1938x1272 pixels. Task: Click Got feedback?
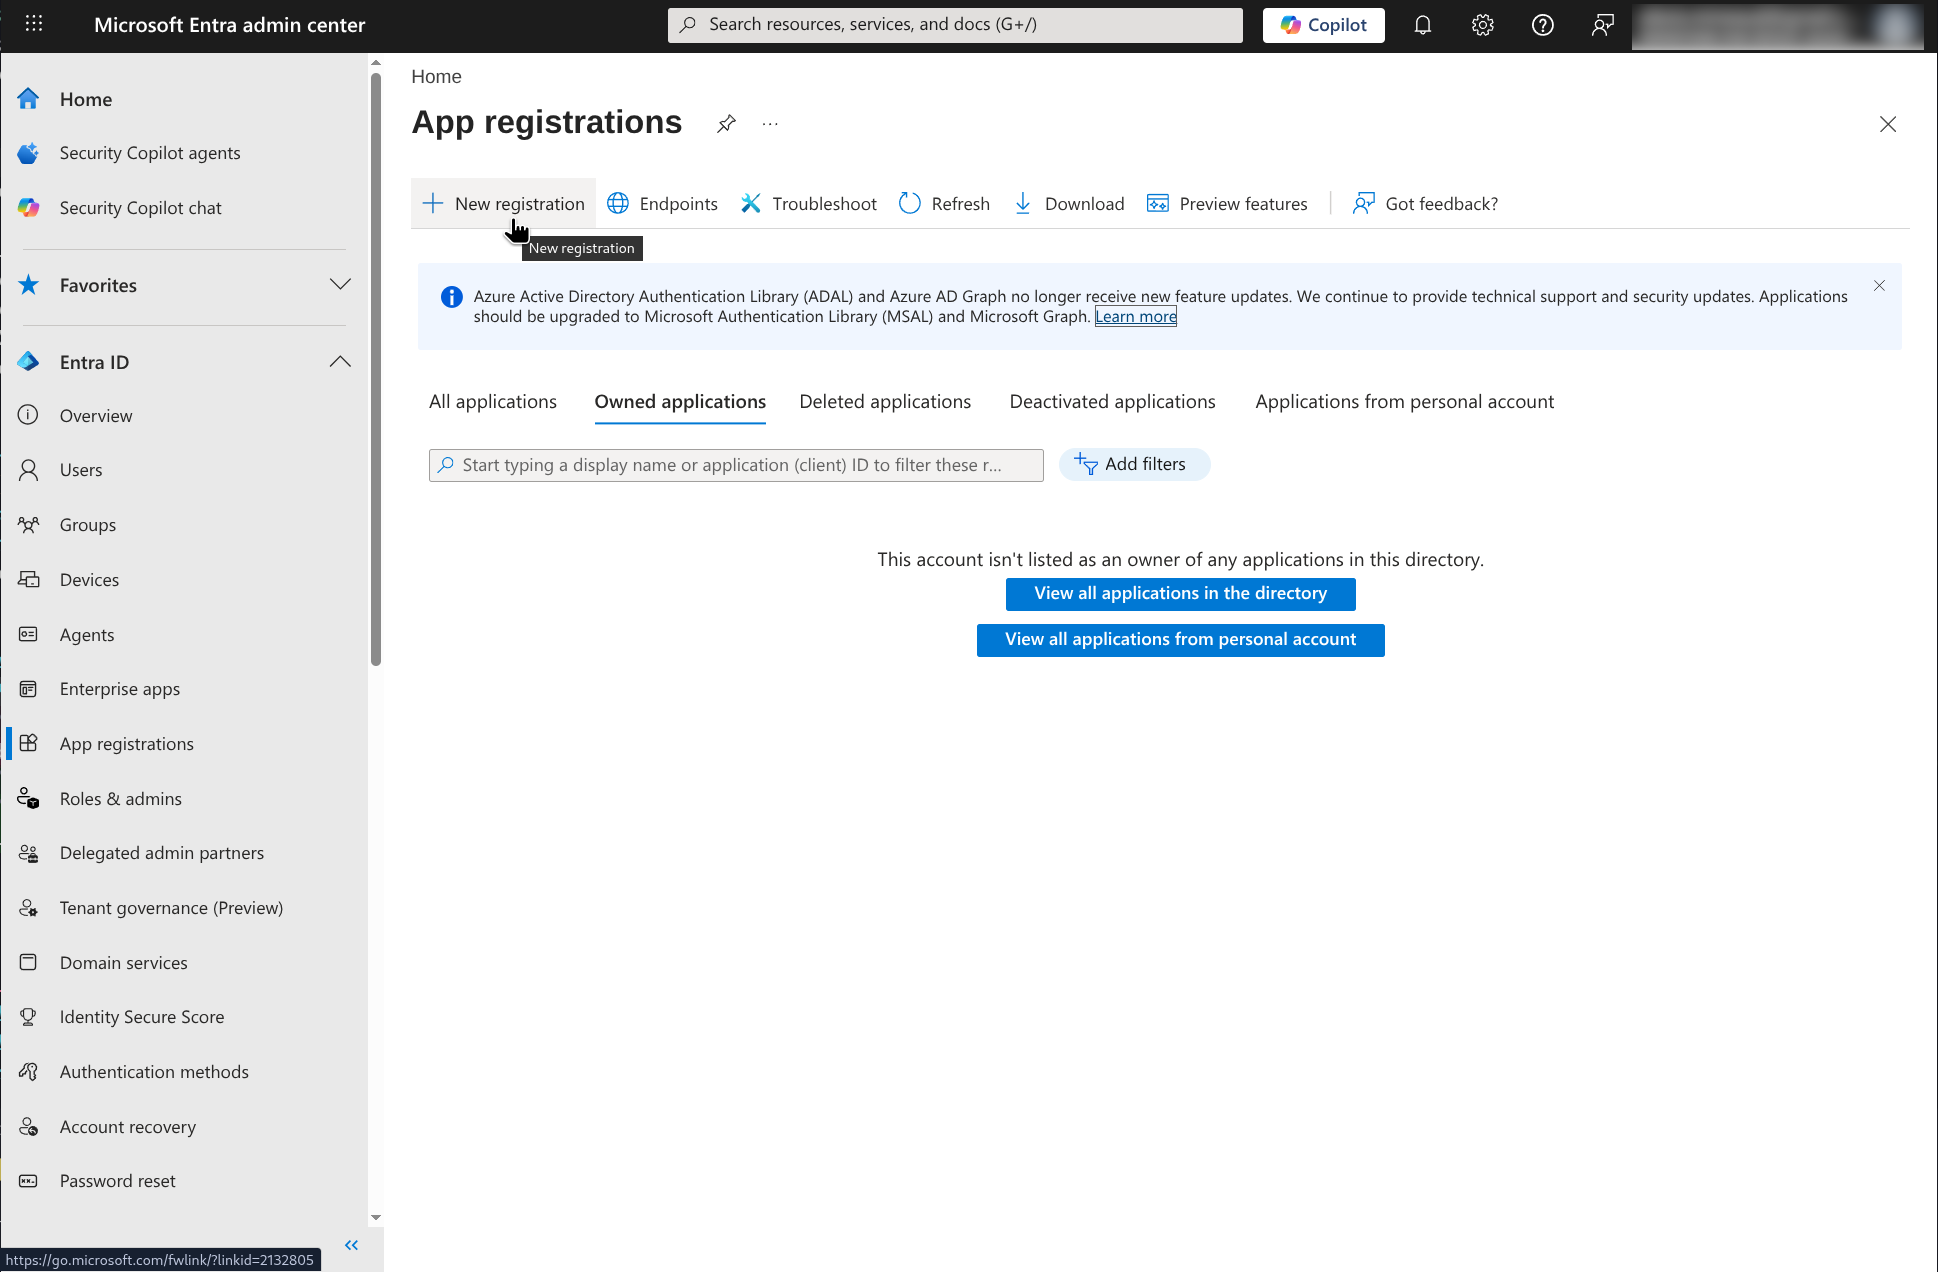1425,204
